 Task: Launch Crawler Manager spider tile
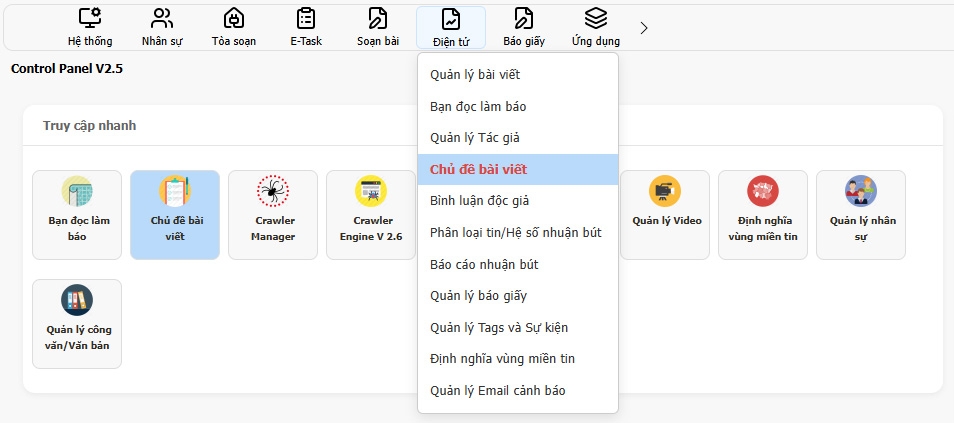point(273,215)
